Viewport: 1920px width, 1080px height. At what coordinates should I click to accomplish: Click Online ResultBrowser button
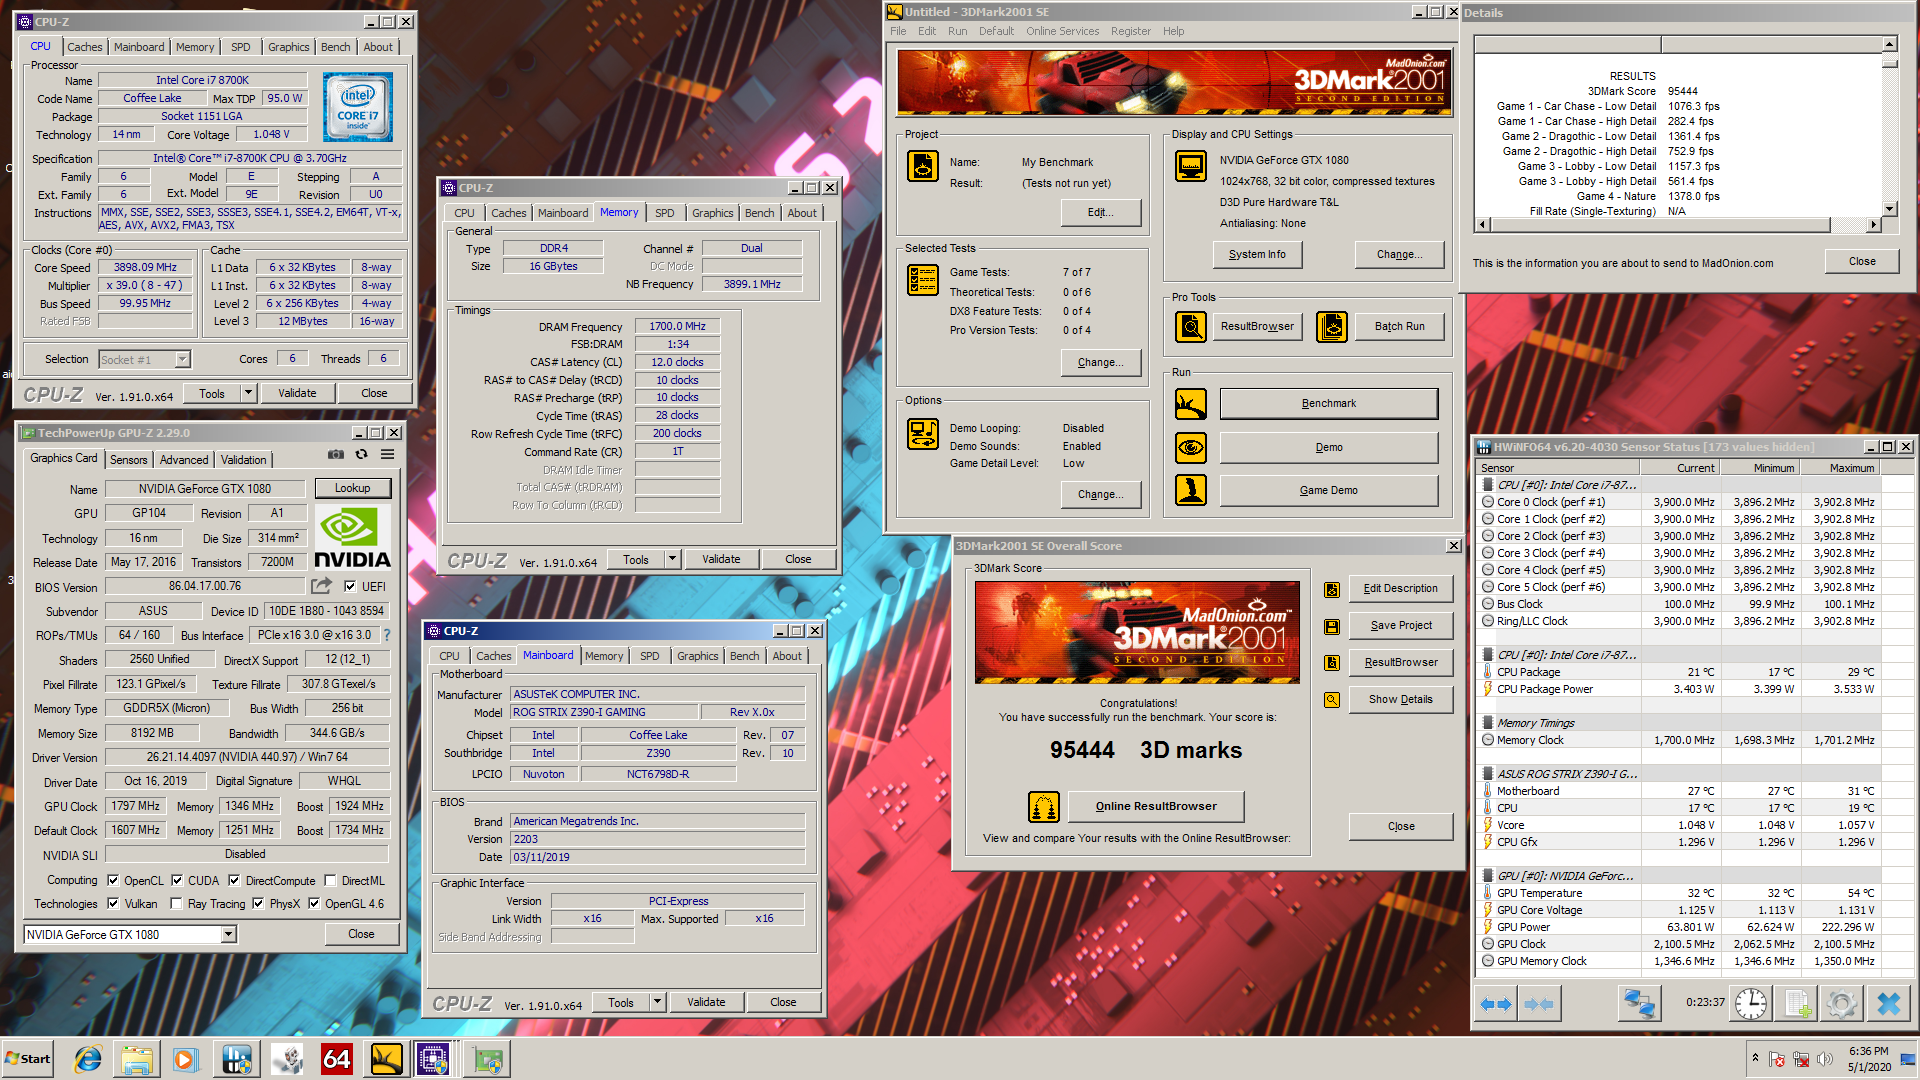tap(1156, 806)
